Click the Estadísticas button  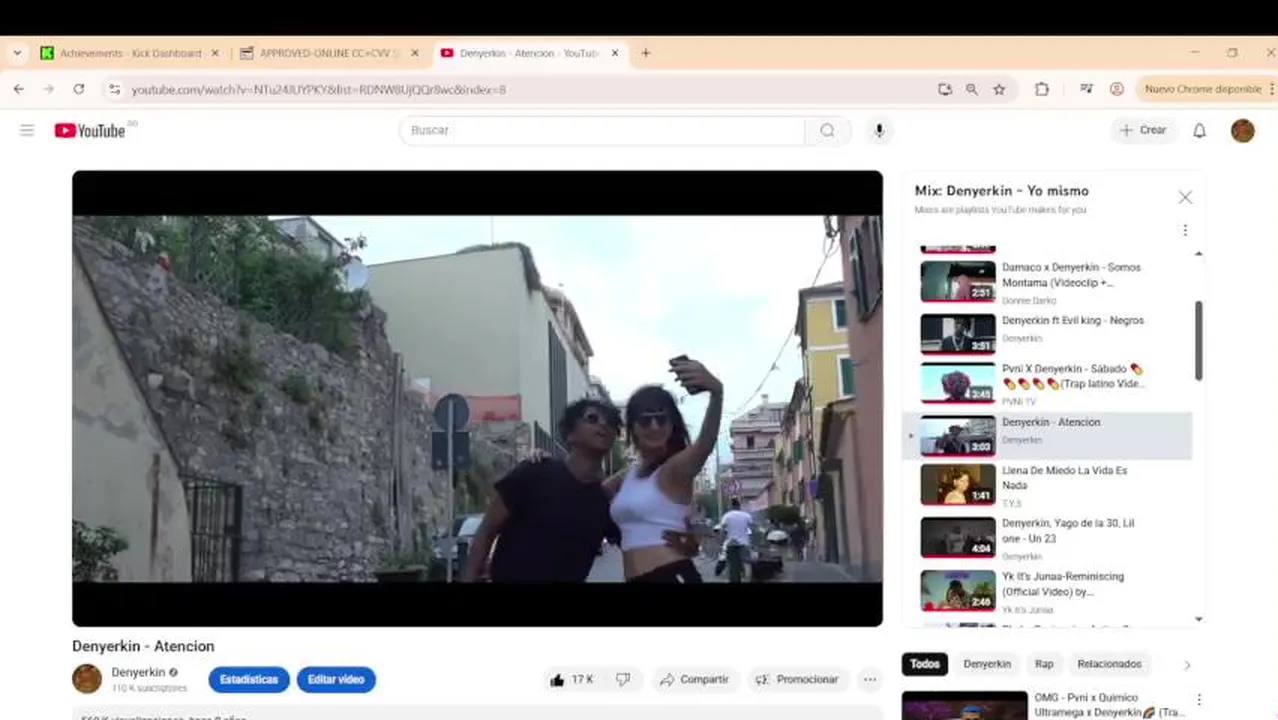pos(249,680)
